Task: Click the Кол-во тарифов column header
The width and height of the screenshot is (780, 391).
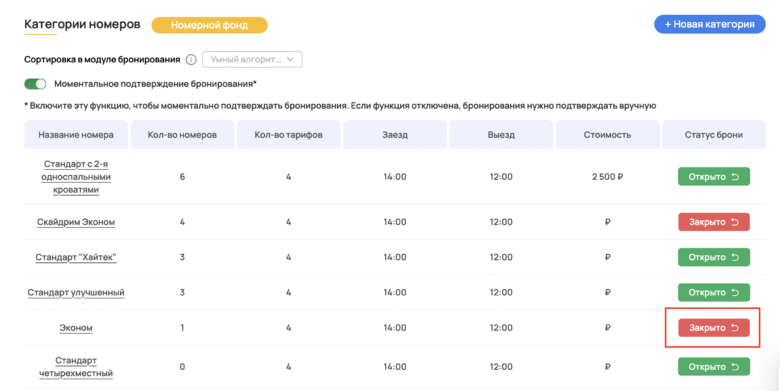Action: click(x=289, y=135)
